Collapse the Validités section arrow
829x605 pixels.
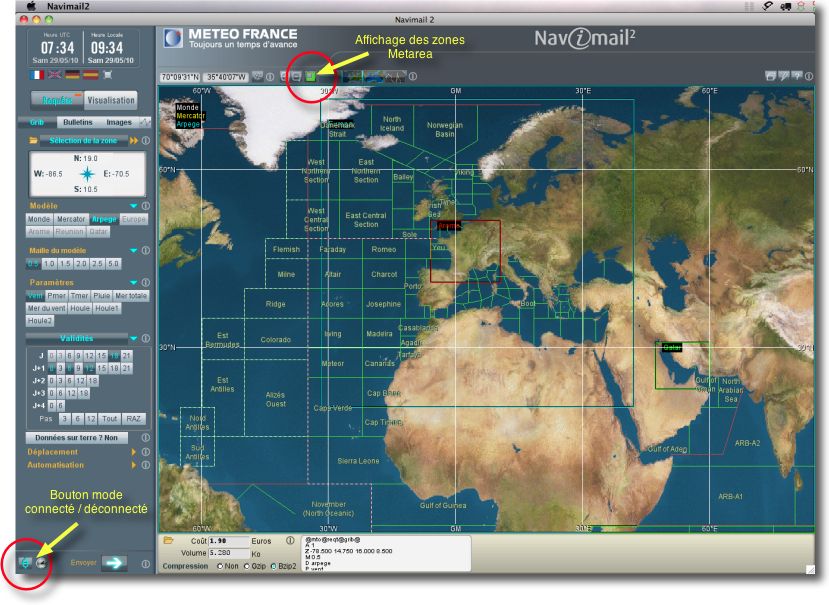click(x=134, y=338)
